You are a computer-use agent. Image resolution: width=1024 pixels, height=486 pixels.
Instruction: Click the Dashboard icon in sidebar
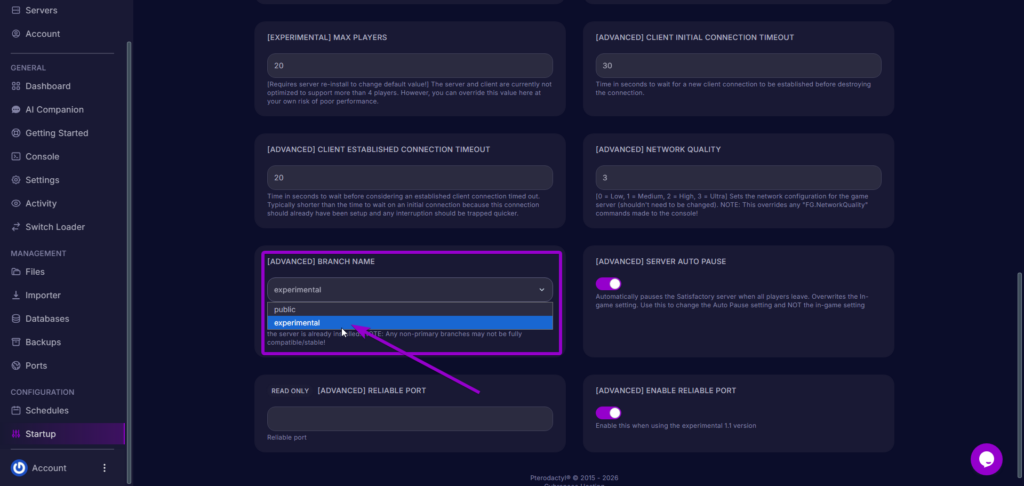tap(16, 86)
